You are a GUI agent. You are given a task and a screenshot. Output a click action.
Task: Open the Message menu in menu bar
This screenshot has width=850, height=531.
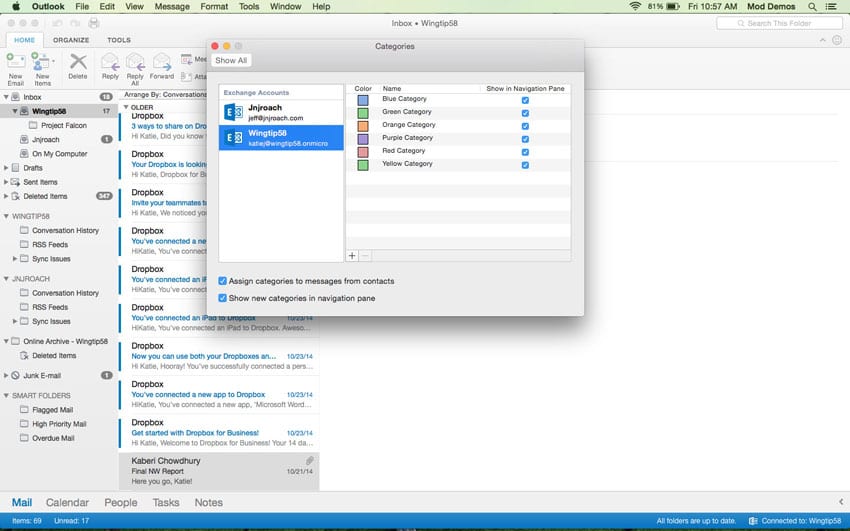[x=172, y=7]
